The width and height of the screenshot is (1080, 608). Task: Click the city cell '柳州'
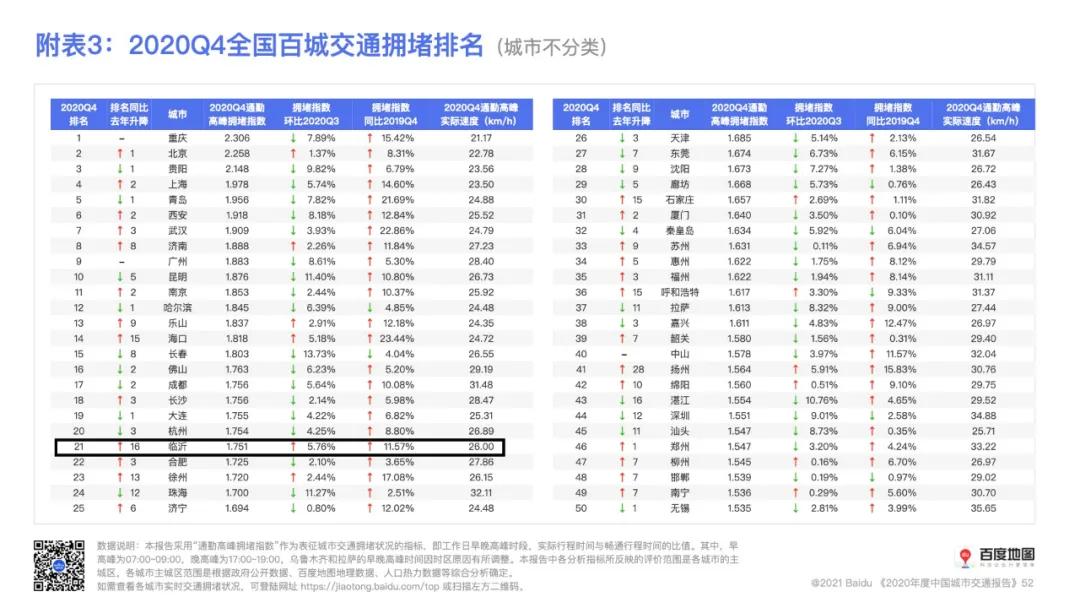(680, 462)
